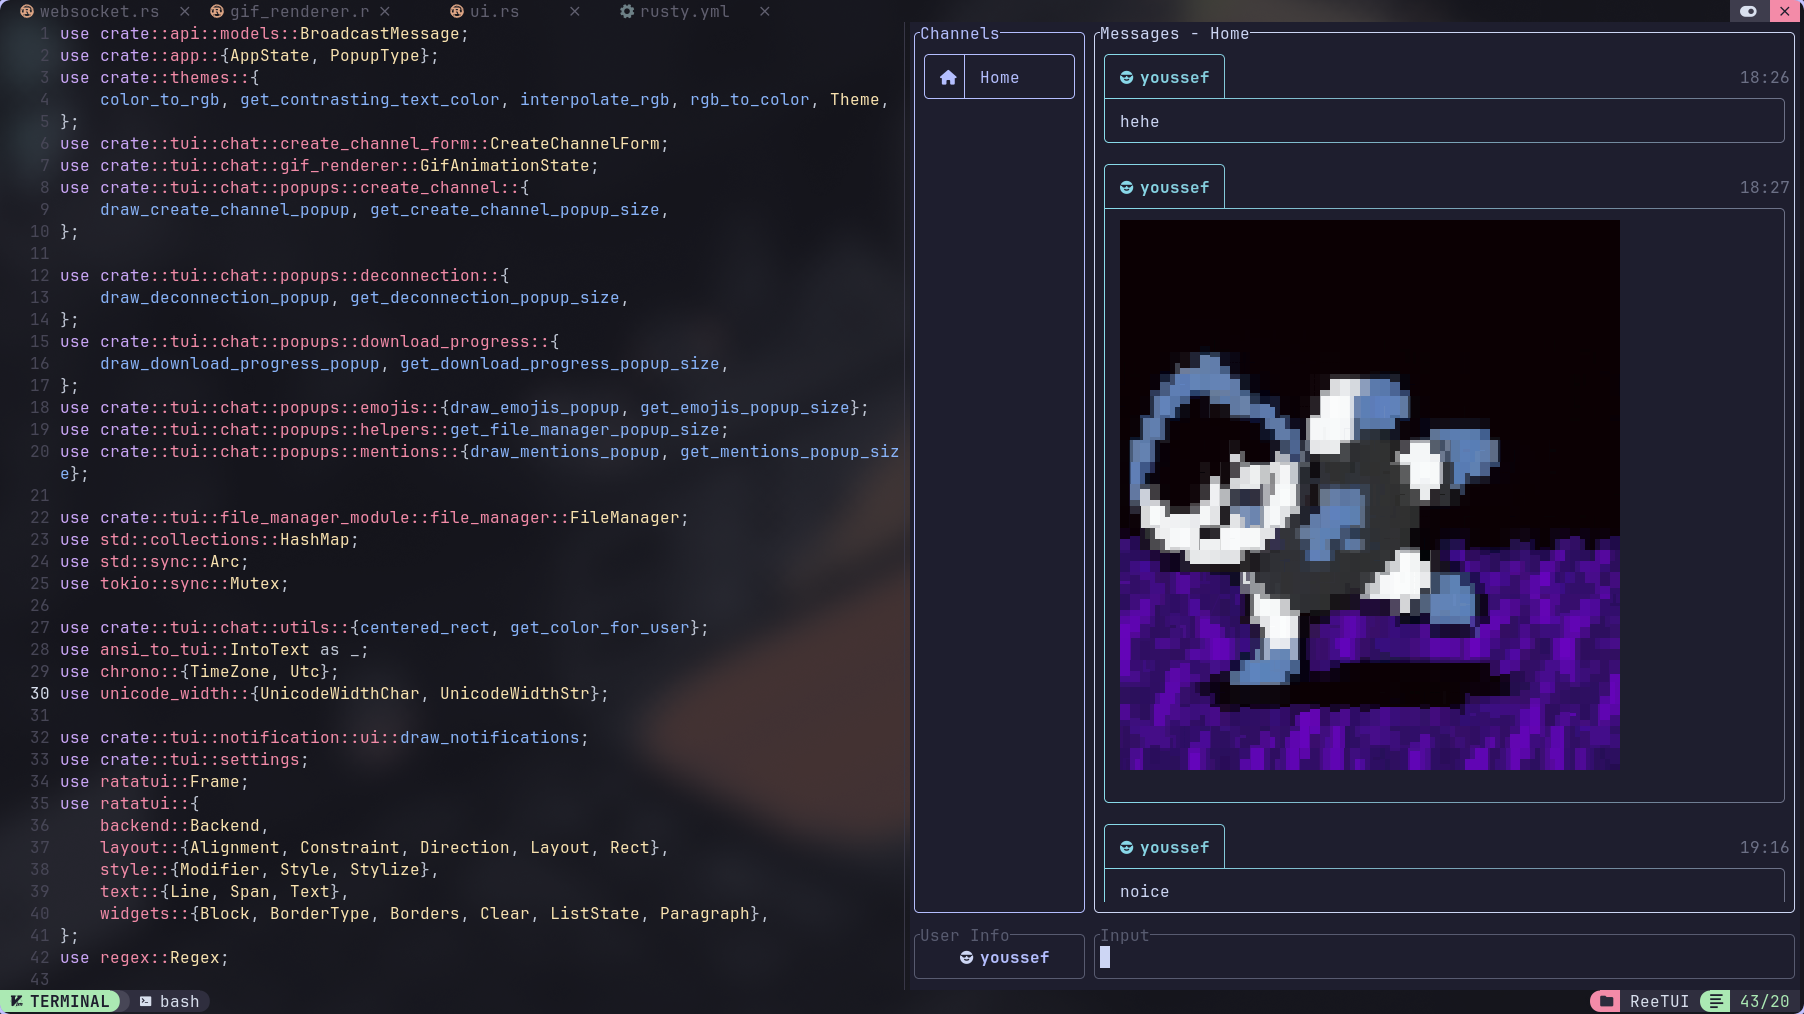Click 'UnicodeWidthStr' on line 30
The height and width of the screenshot is (1014, 1804).
pos(514,693)
